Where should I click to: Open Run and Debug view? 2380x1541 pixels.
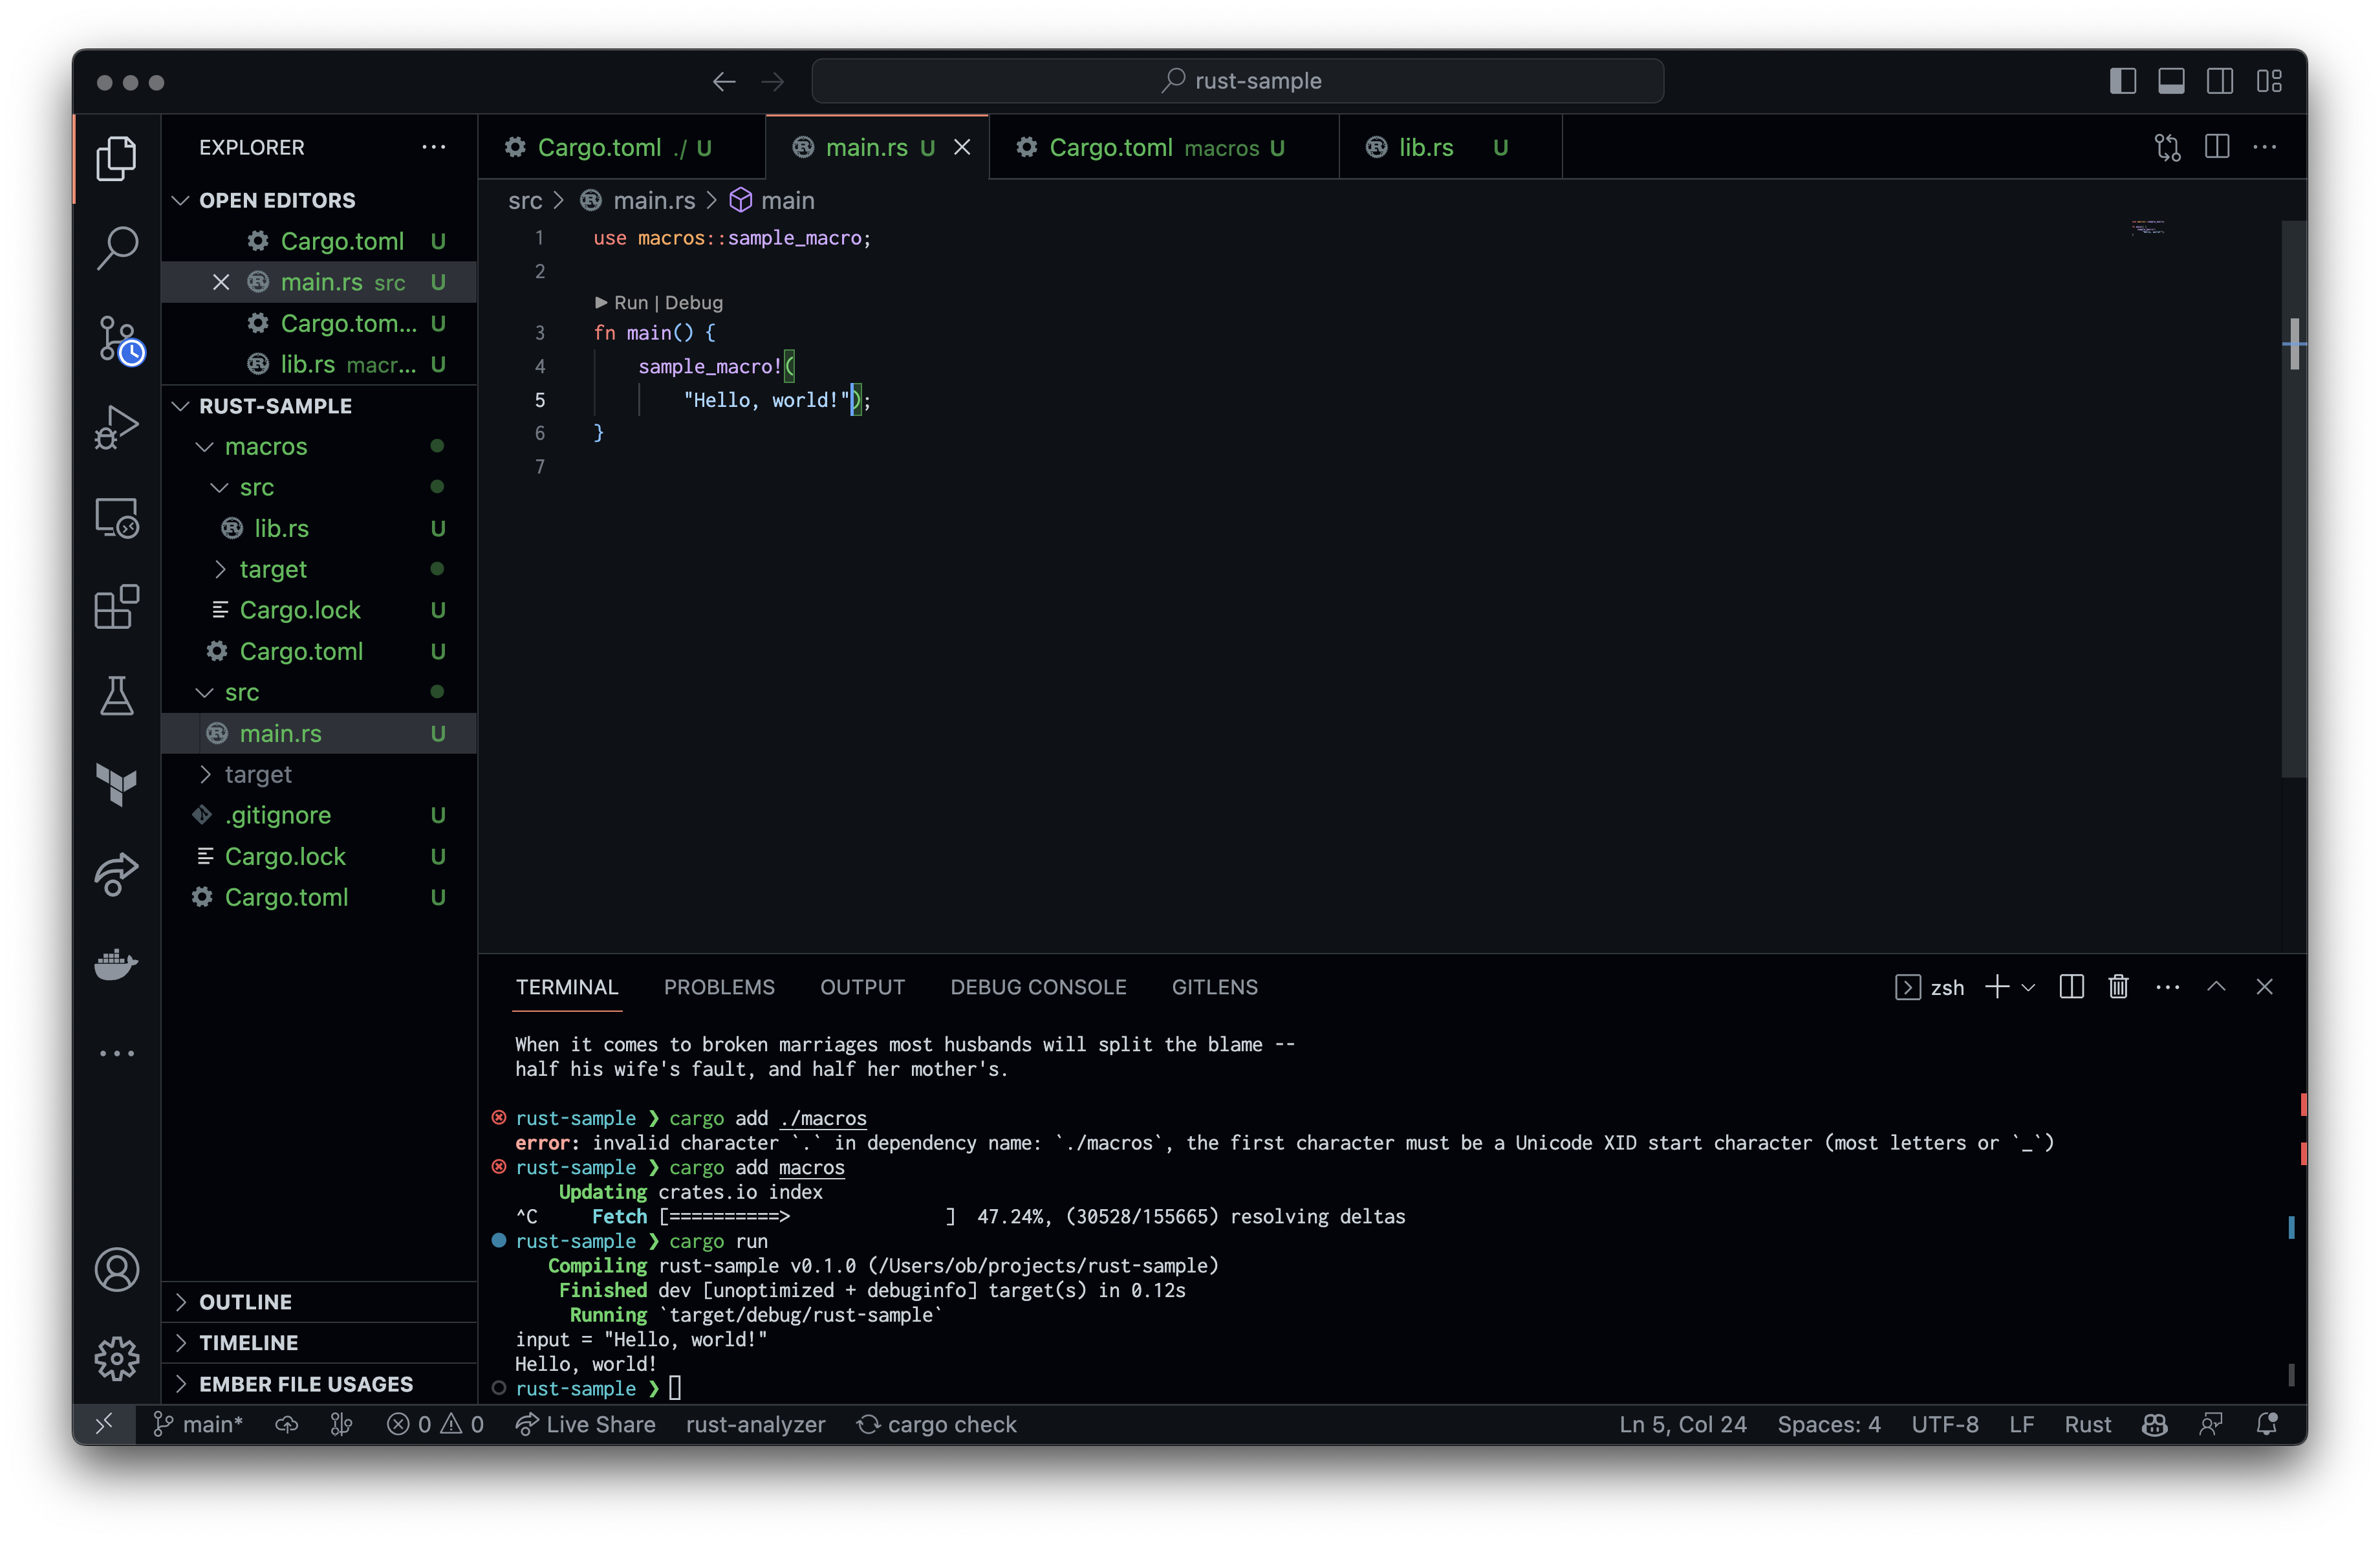116,428
